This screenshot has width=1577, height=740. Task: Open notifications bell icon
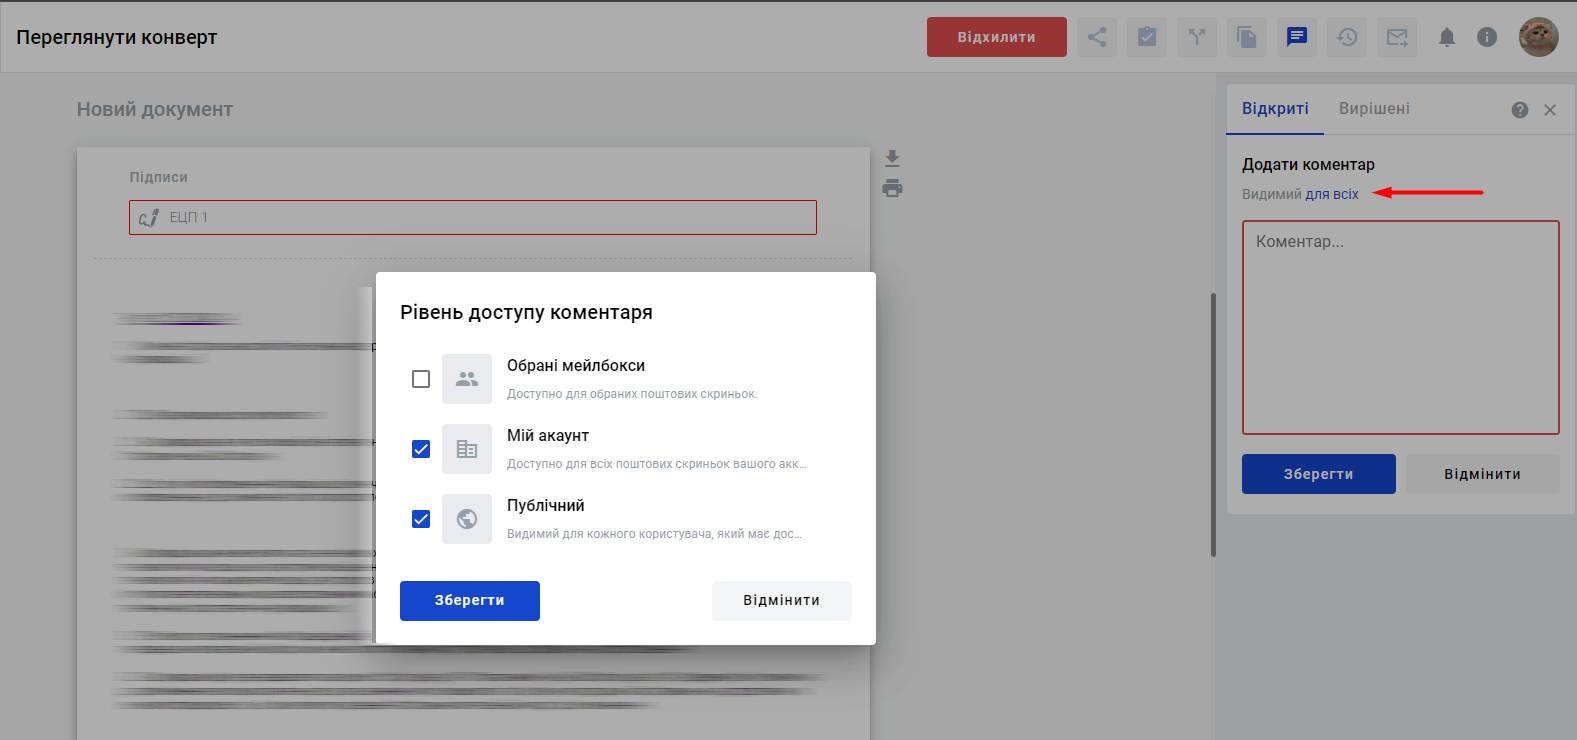(1447, 37)
